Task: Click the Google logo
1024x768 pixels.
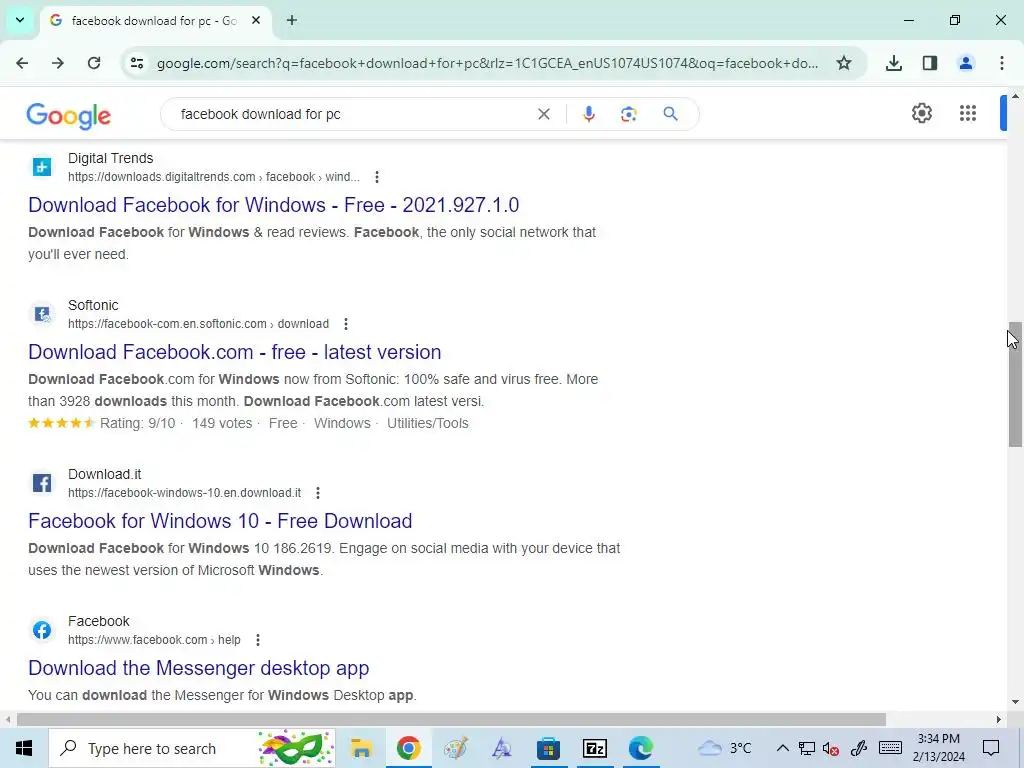Action: (x=69, y=116)
